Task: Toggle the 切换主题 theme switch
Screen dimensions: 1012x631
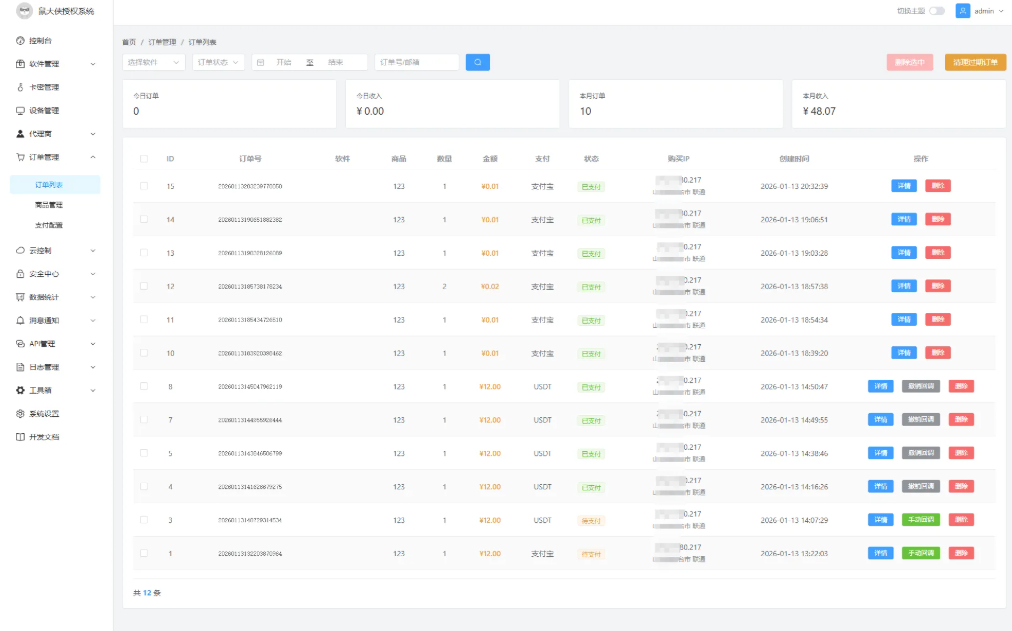Action: pyautogui.click(x=936, y=11)
